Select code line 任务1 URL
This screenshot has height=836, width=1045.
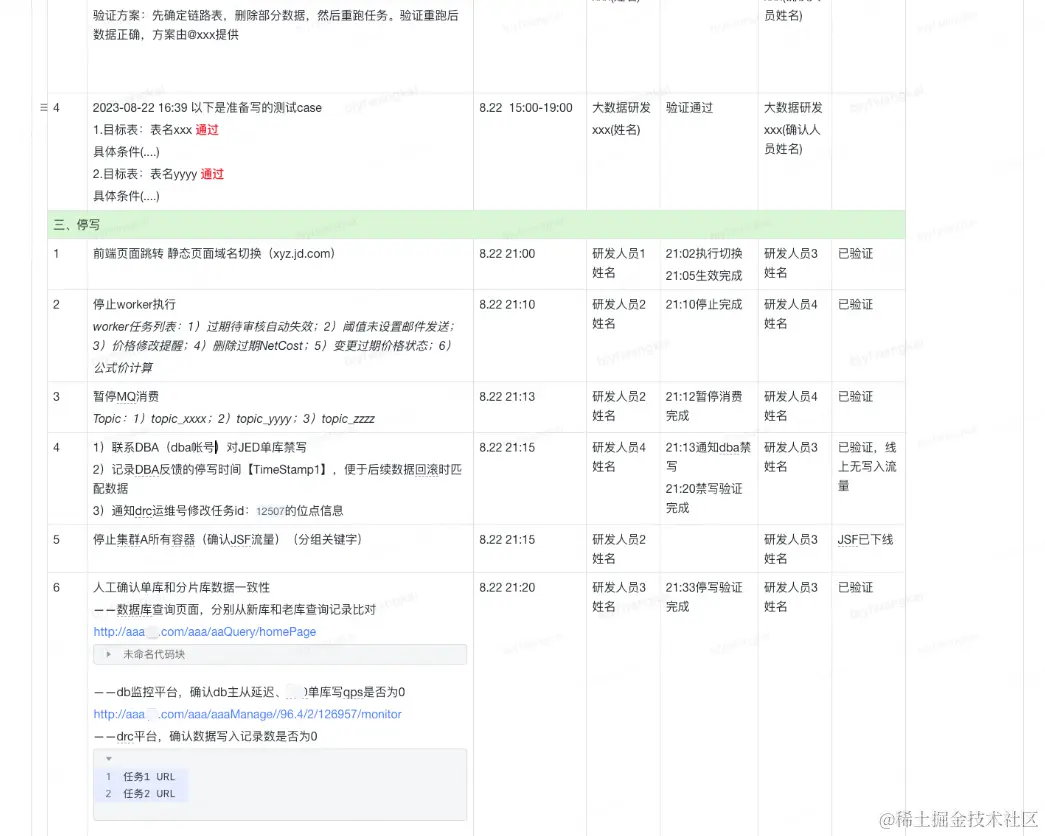[x=149, y=777]
